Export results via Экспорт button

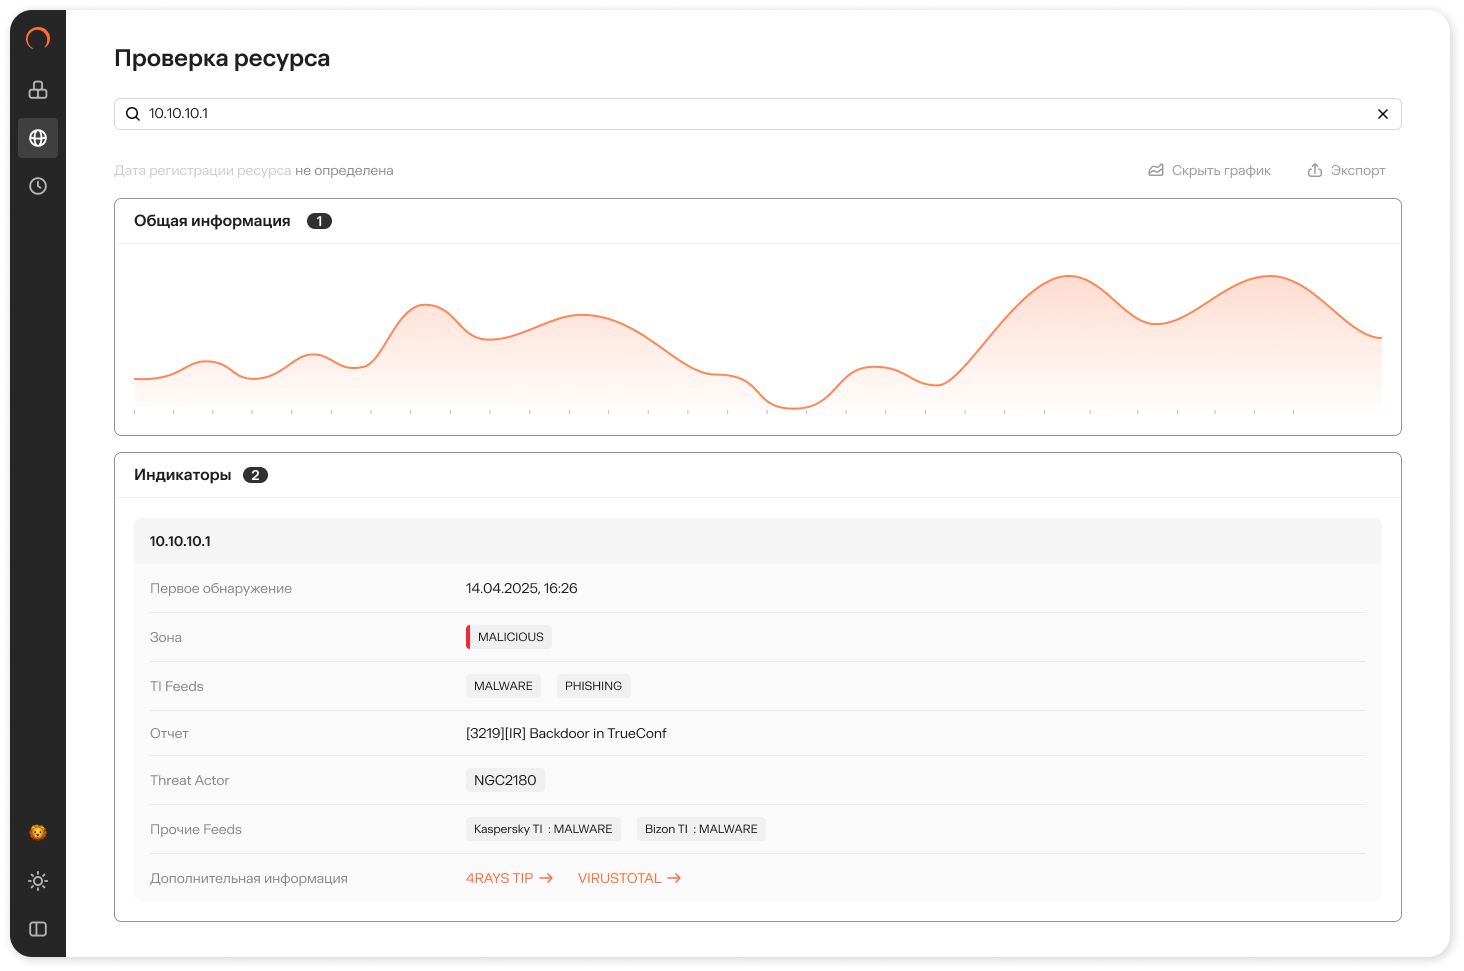point(1346,171)
